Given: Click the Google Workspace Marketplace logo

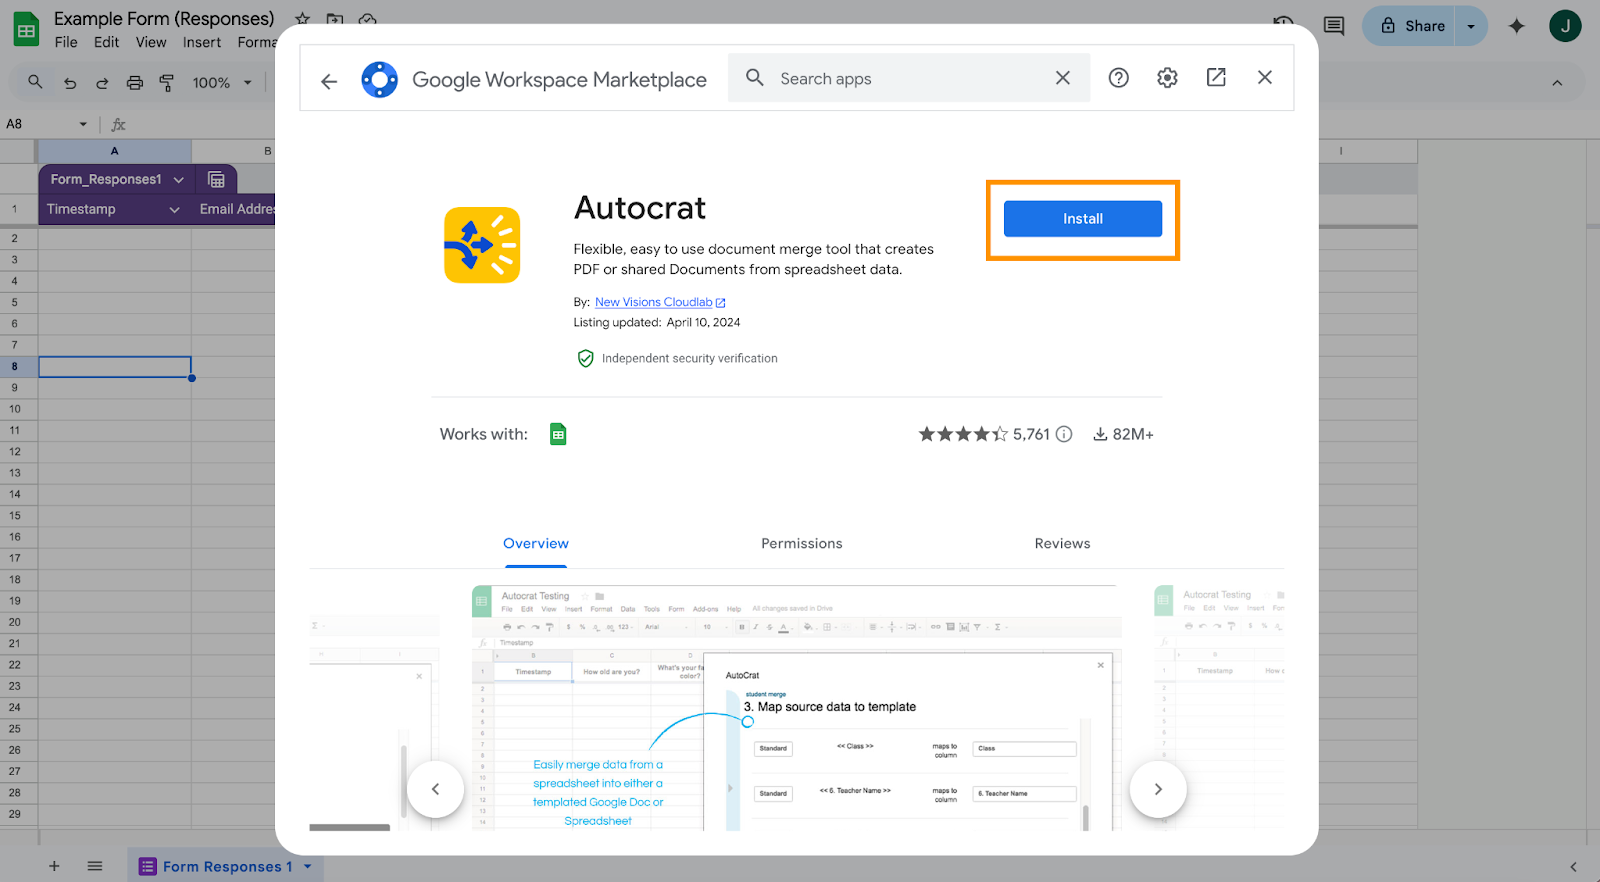Looking at the screenshot, I should 379,79.
